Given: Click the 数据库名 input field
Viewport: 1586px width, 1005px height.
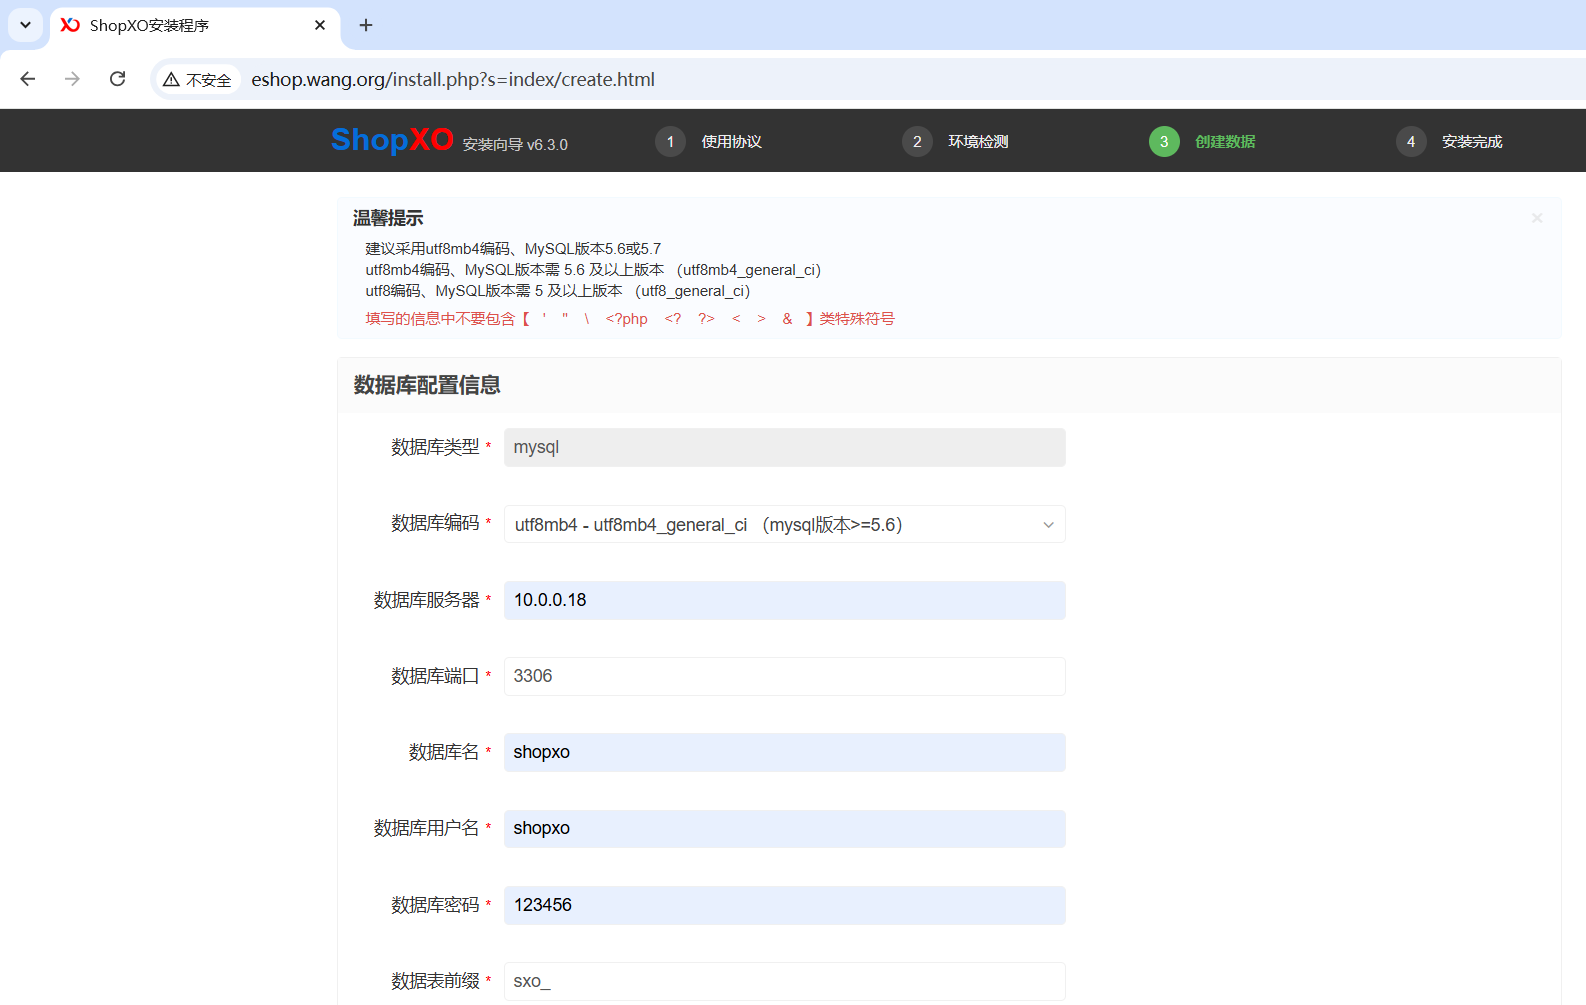Looking at the screenshot, I should [x=785, y=752].
